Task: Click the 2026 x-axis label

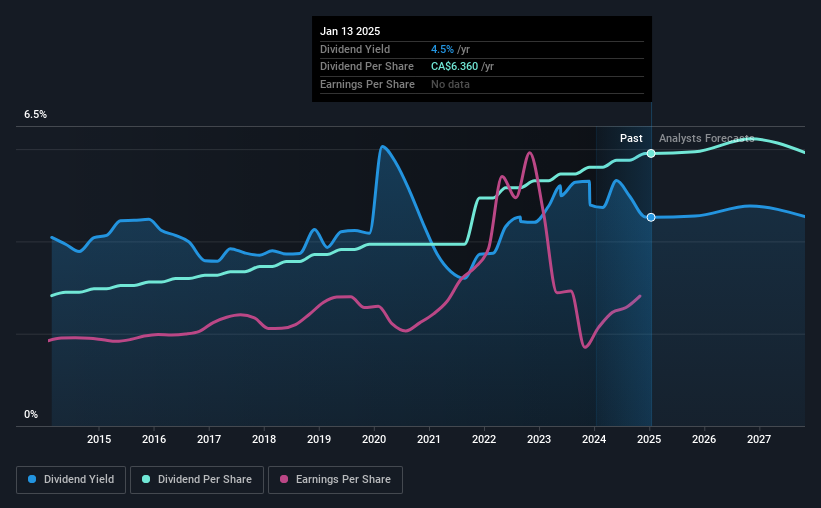Action: (704, 439)
